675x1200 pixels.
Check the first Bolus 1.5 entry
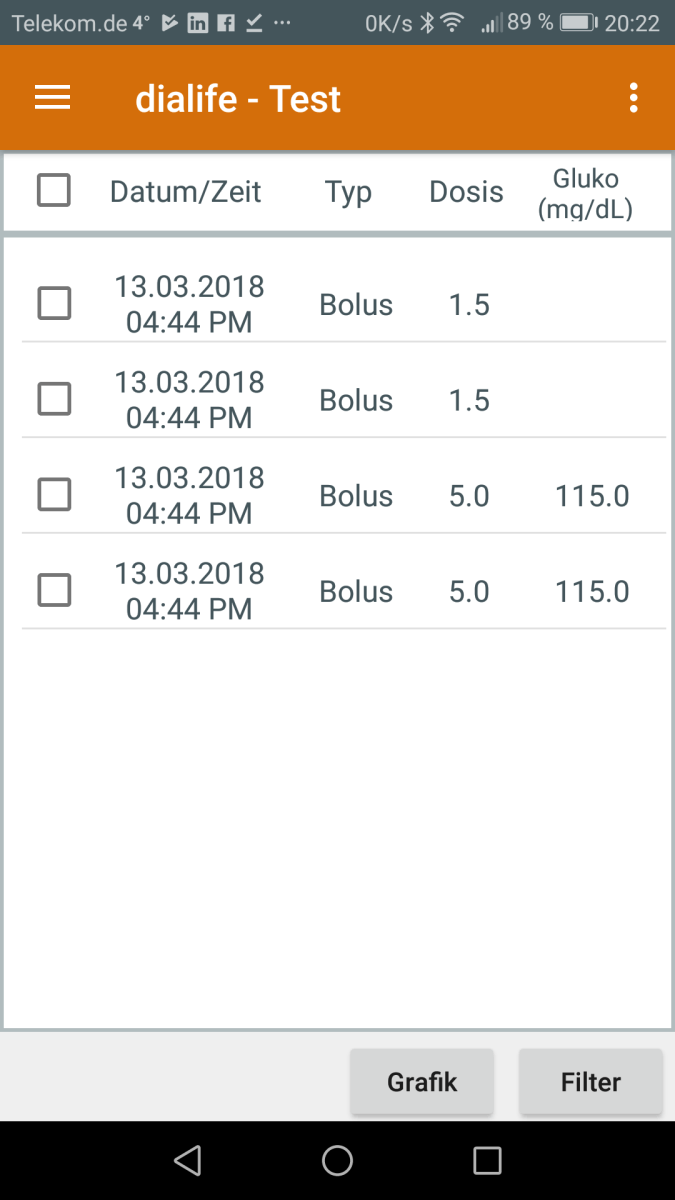[54, 303]
